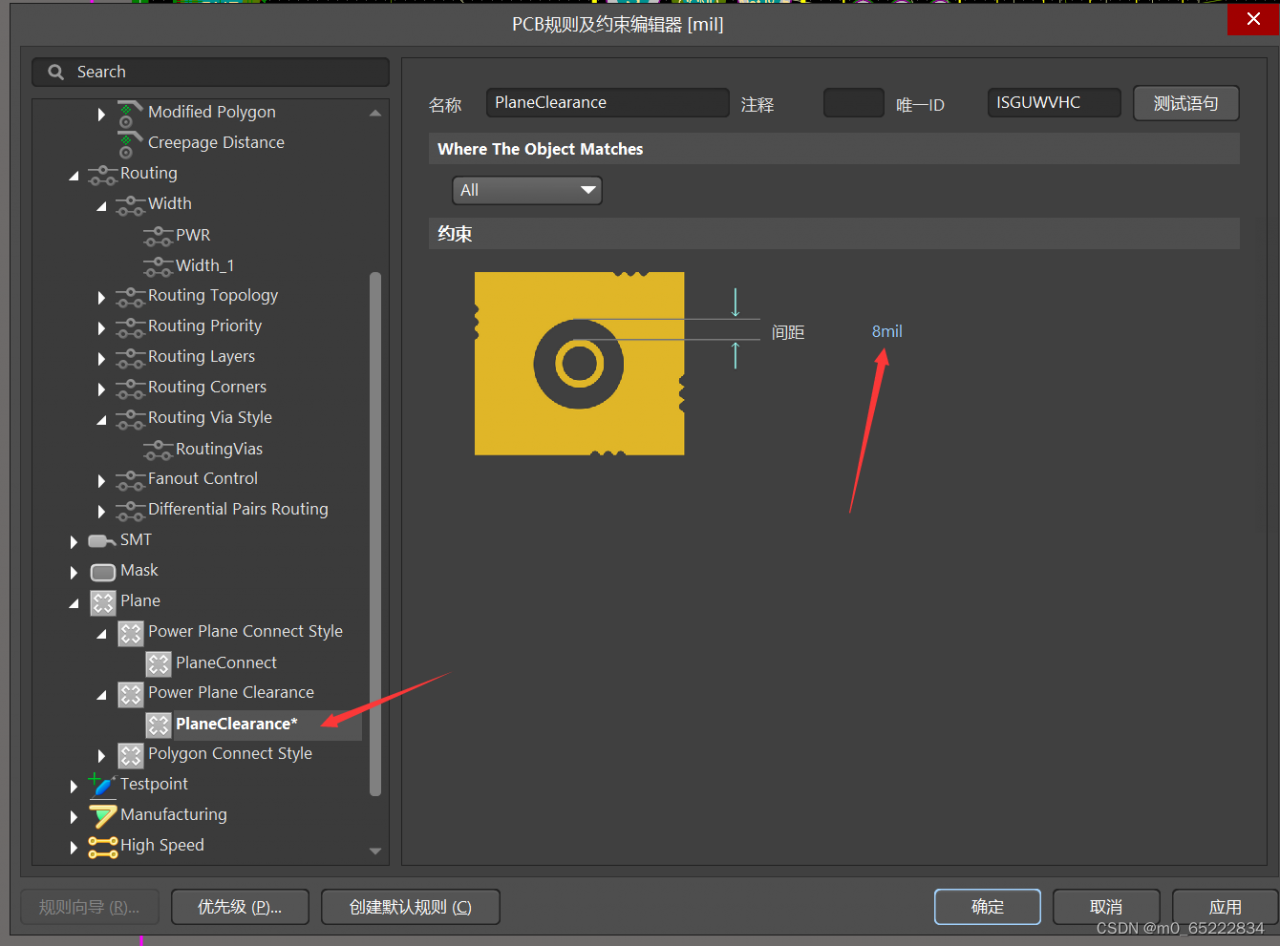Expand the Manufacturing category
The width and height of the screenshot is (1280, 946).
74,816
